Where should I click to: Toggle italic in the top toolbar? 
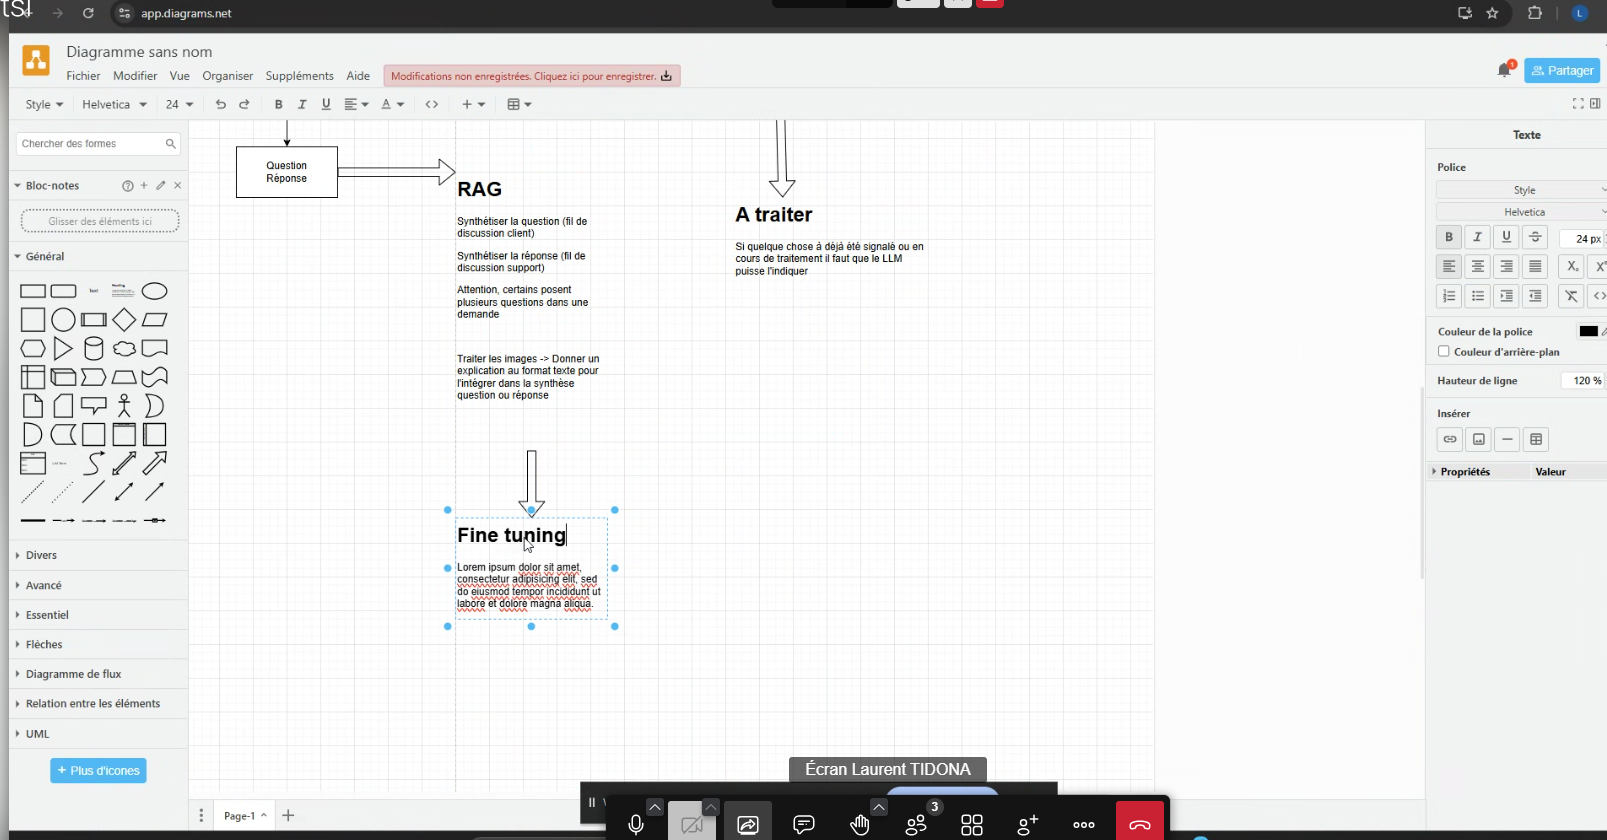pos(302,104)
